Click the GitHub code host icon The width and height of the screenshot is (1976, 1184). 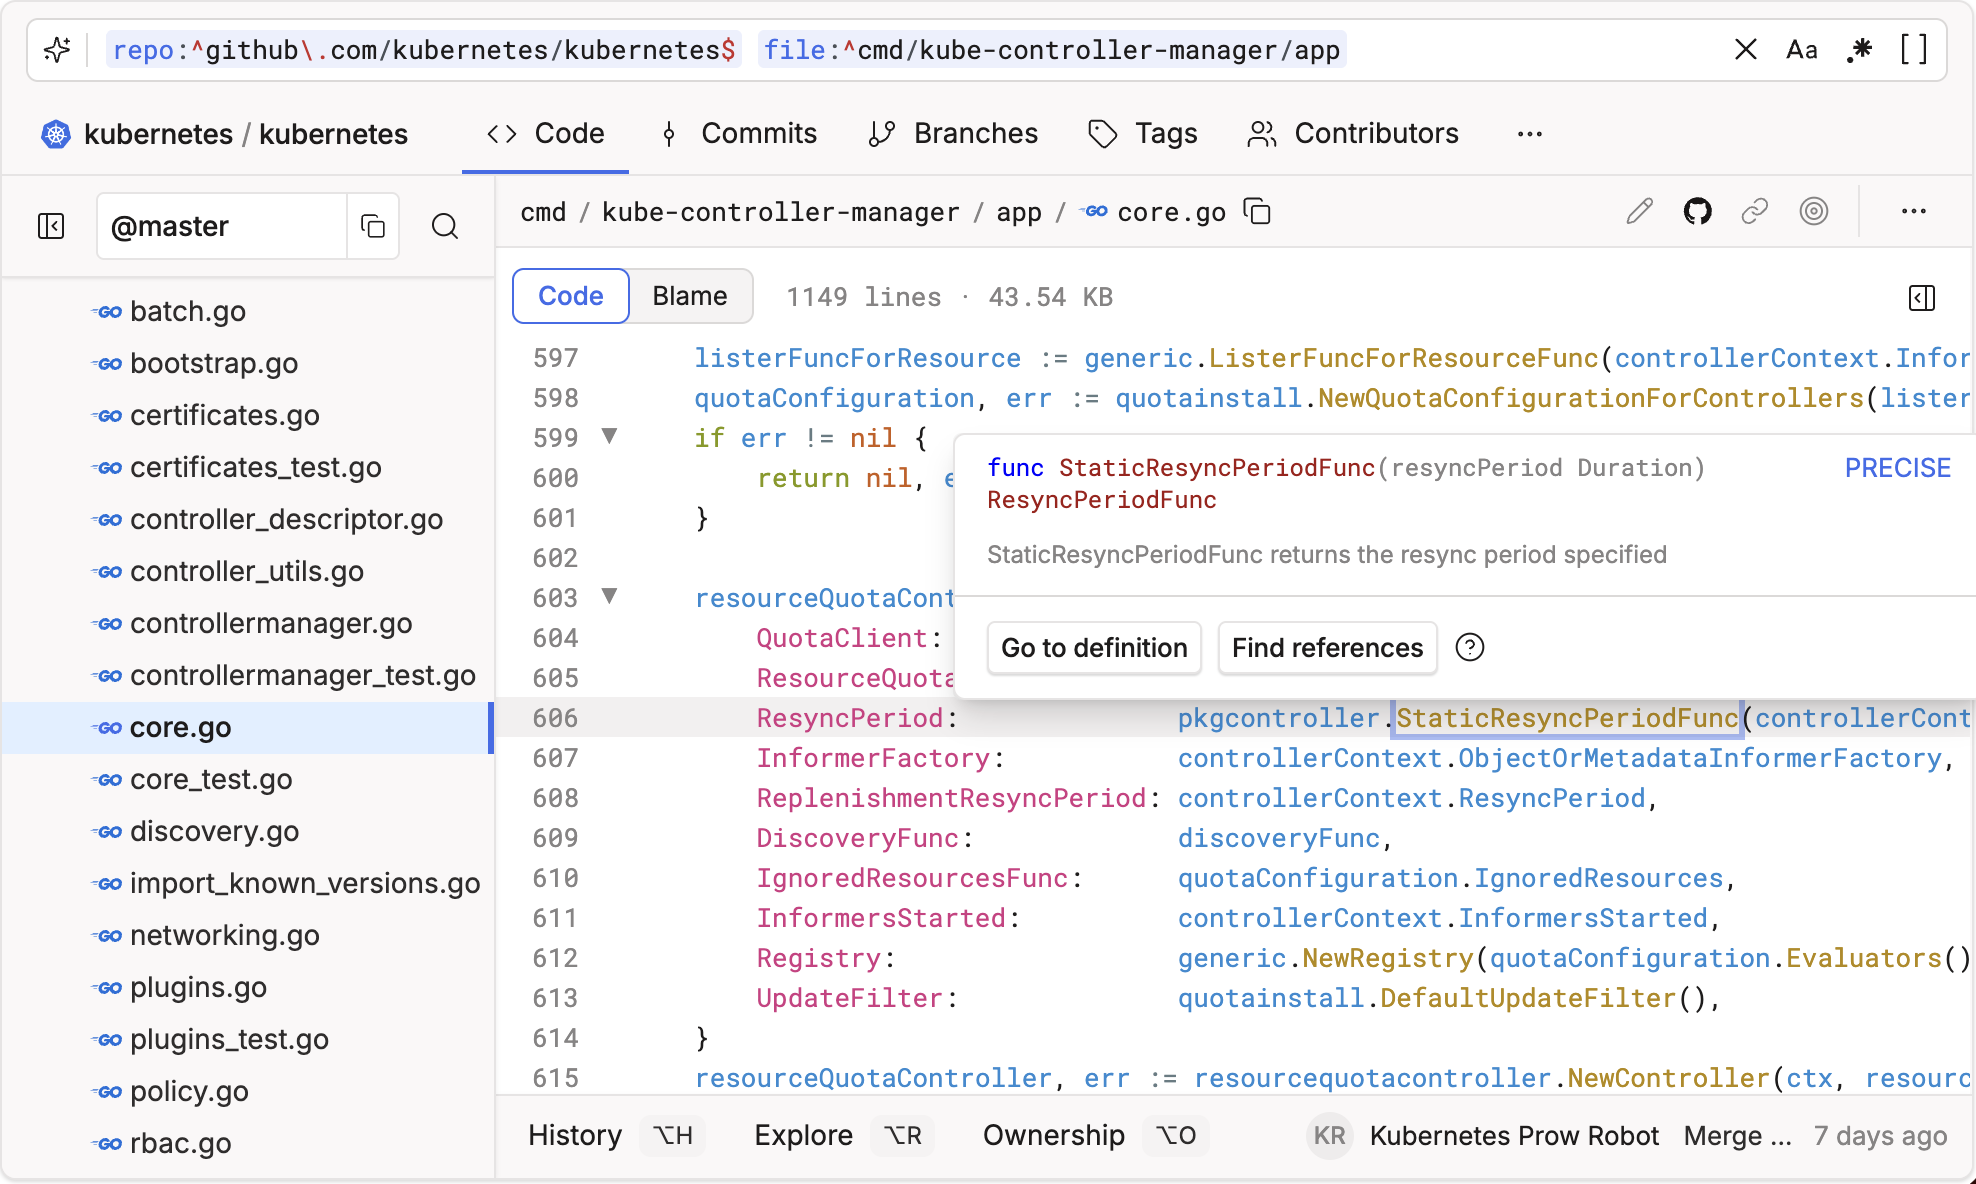[x=1697, y=211]
